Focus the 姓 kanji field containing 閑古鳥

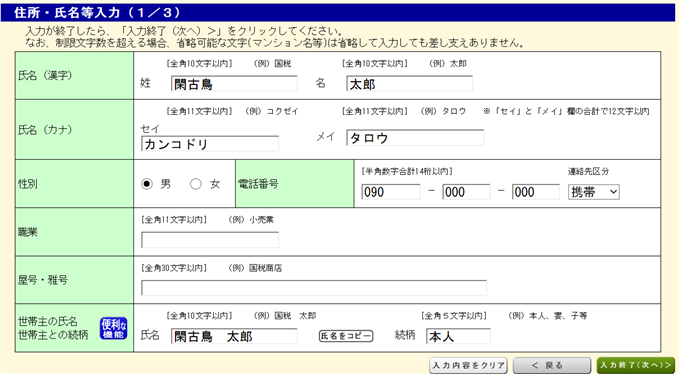pyautogui.click(x=234, y=84)
